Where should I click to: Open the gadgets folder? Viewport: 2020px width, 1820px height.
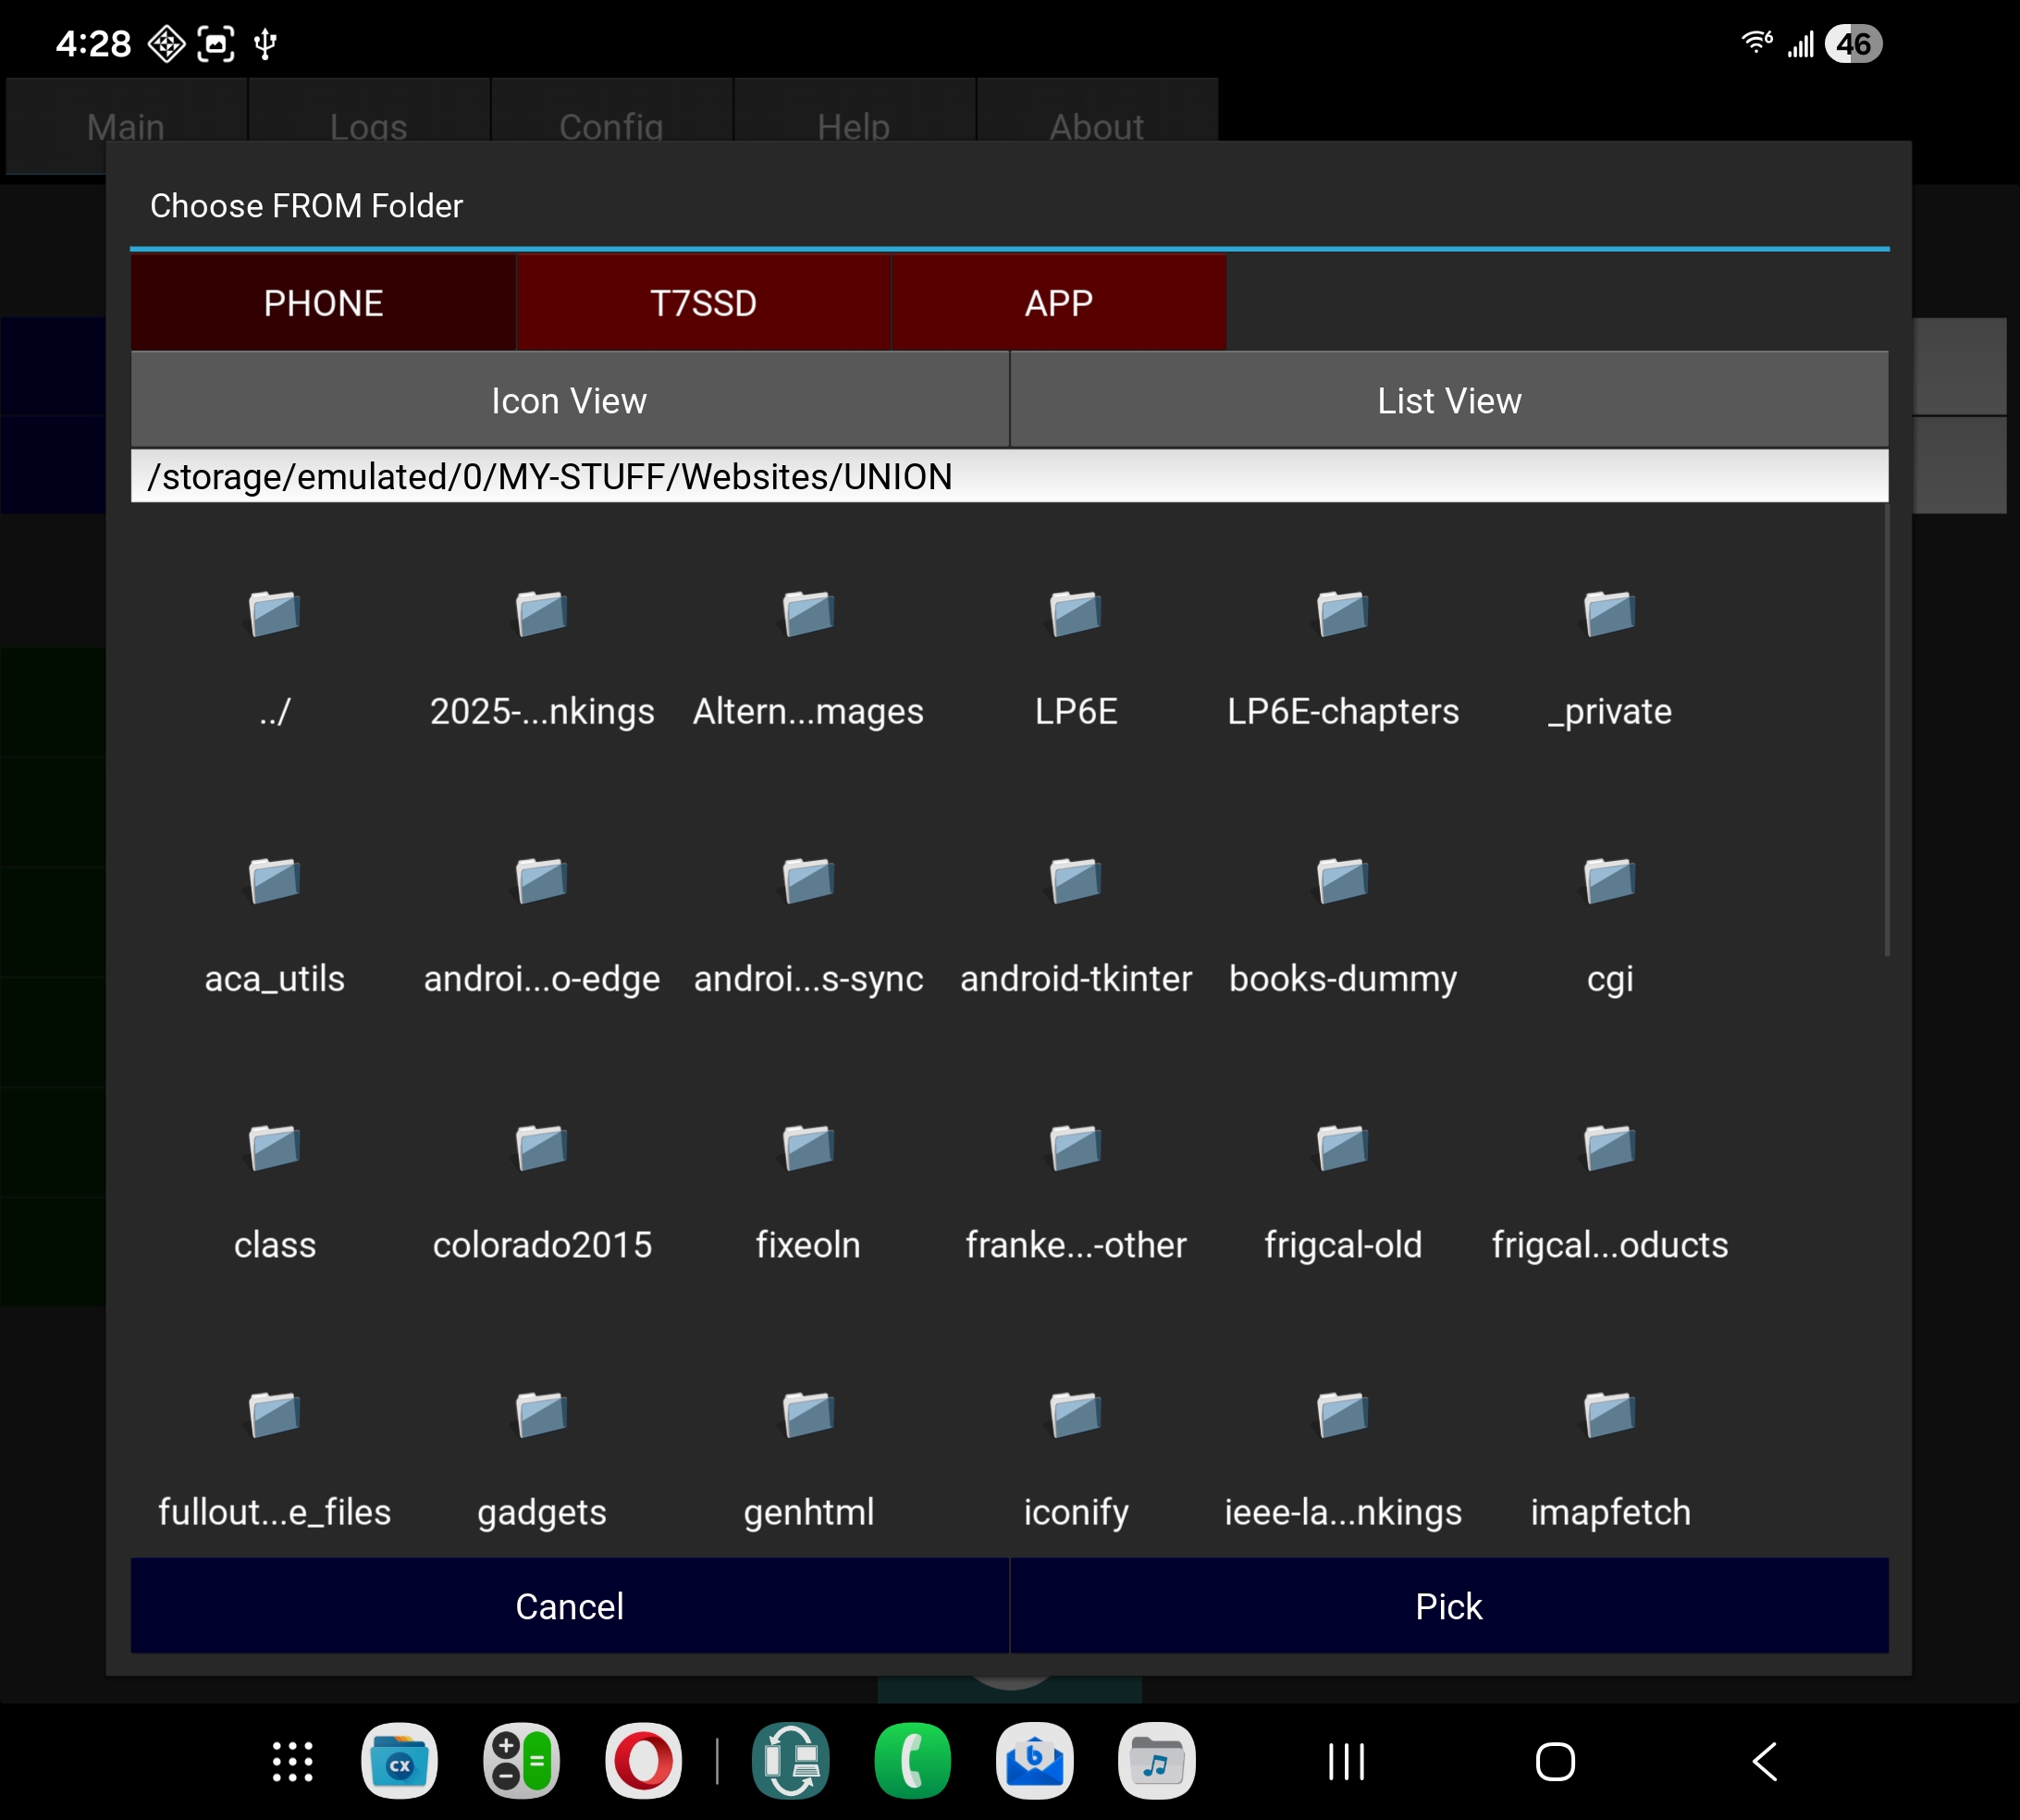tap(541, 1415)
